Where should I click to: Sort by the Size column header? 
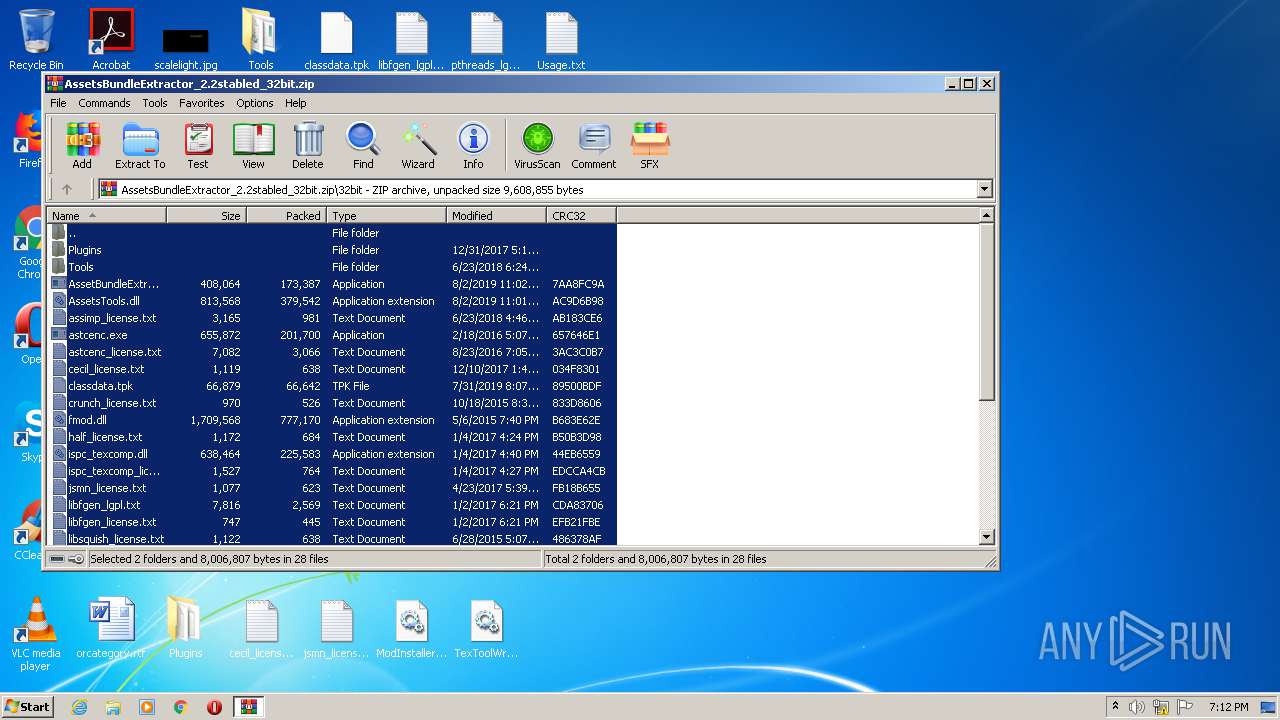coord(206,215)
